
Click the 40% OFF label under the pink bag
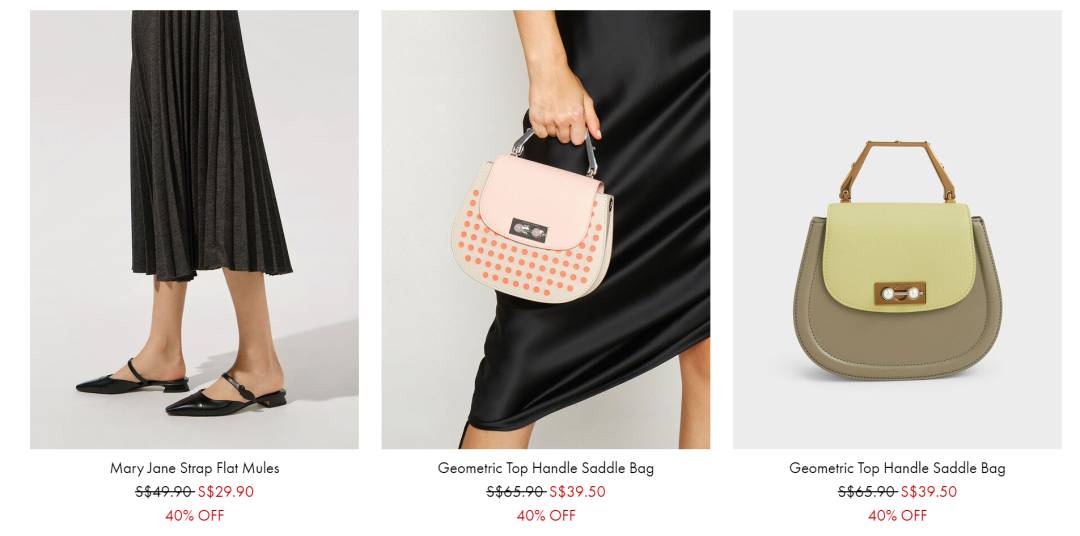546,515
